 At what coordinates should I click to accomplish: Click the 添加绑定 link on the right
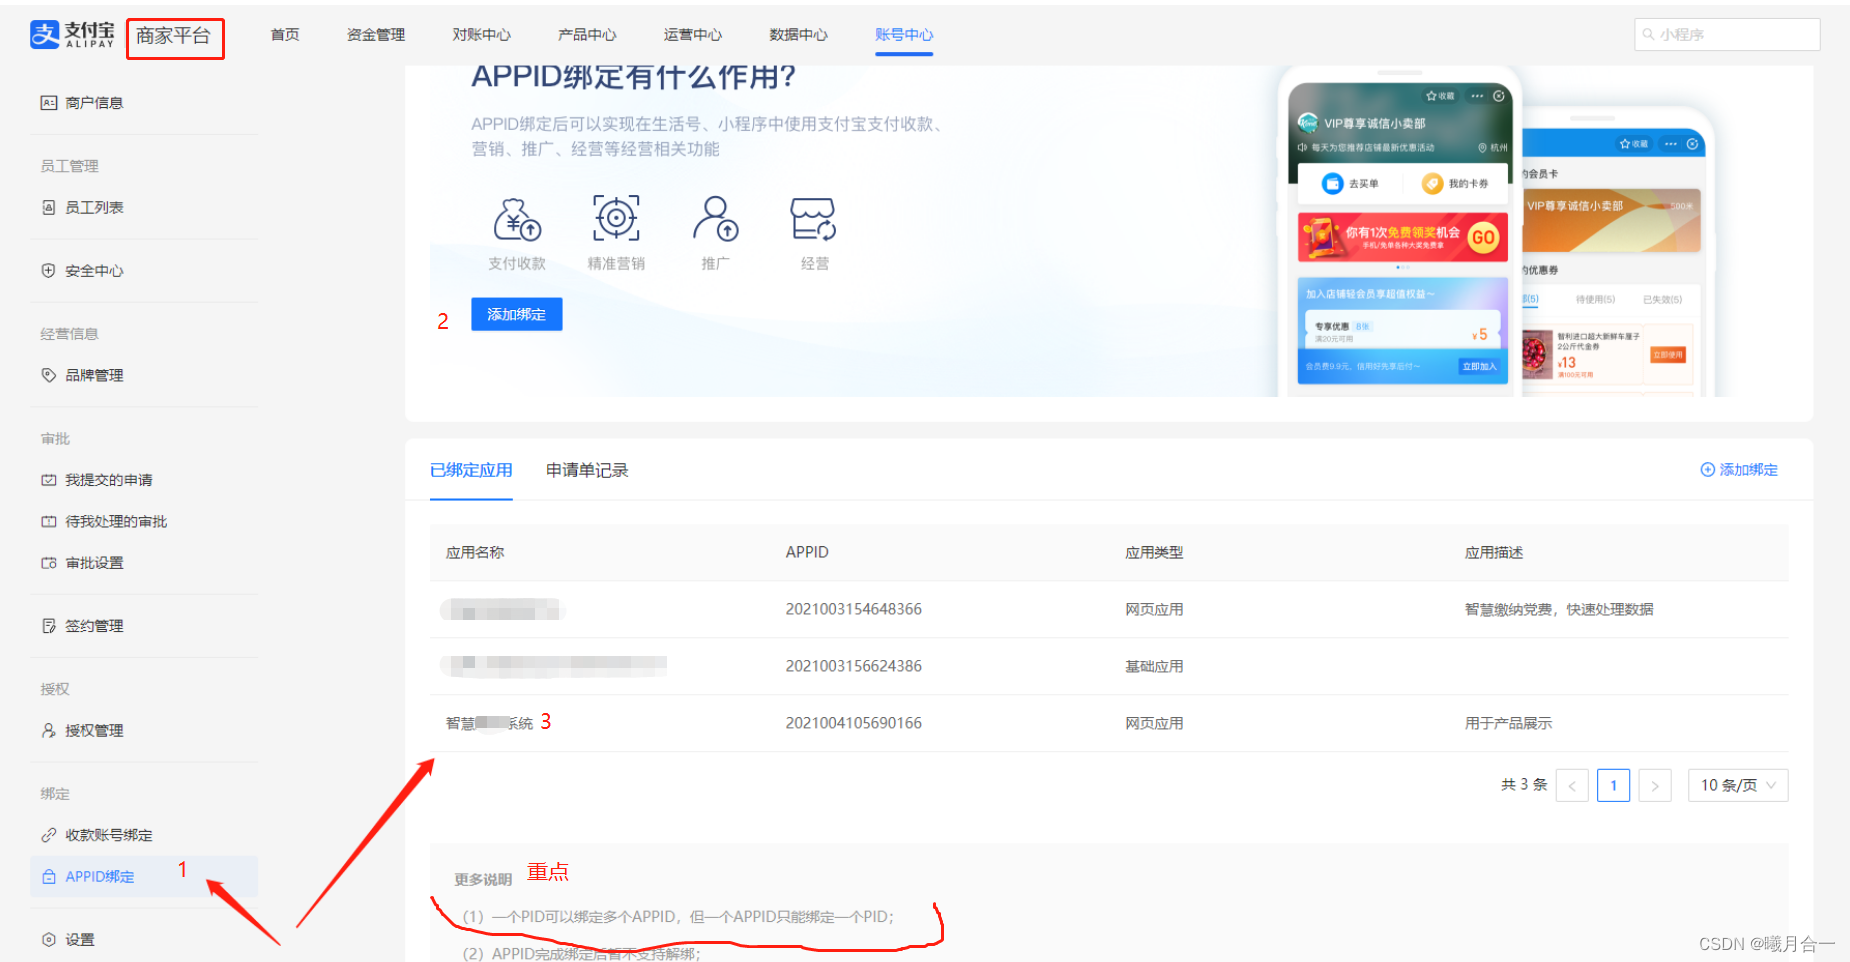(1739, 470)
